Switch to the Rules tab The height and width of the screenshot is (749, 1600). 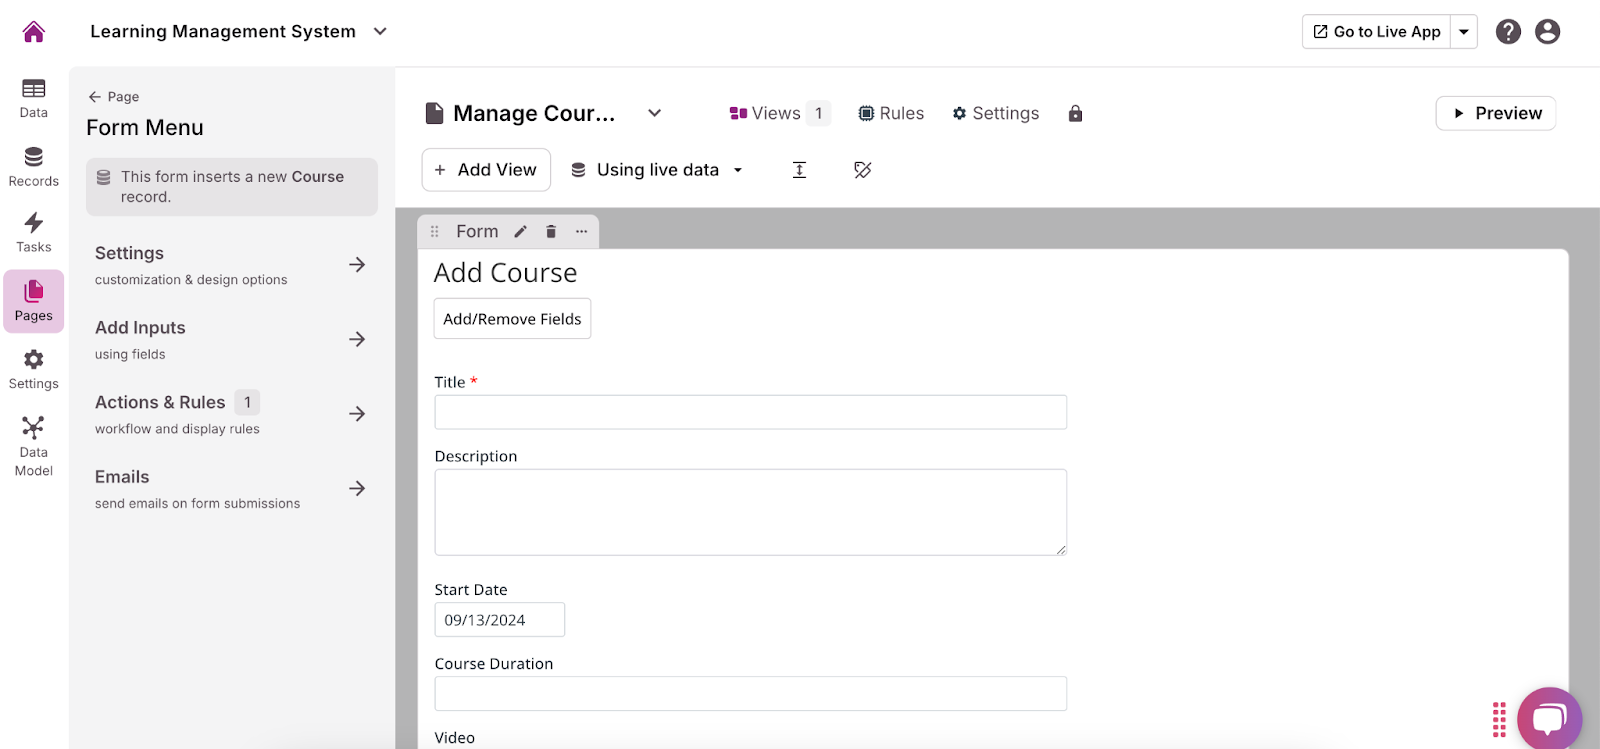click(x=891, y=114)
